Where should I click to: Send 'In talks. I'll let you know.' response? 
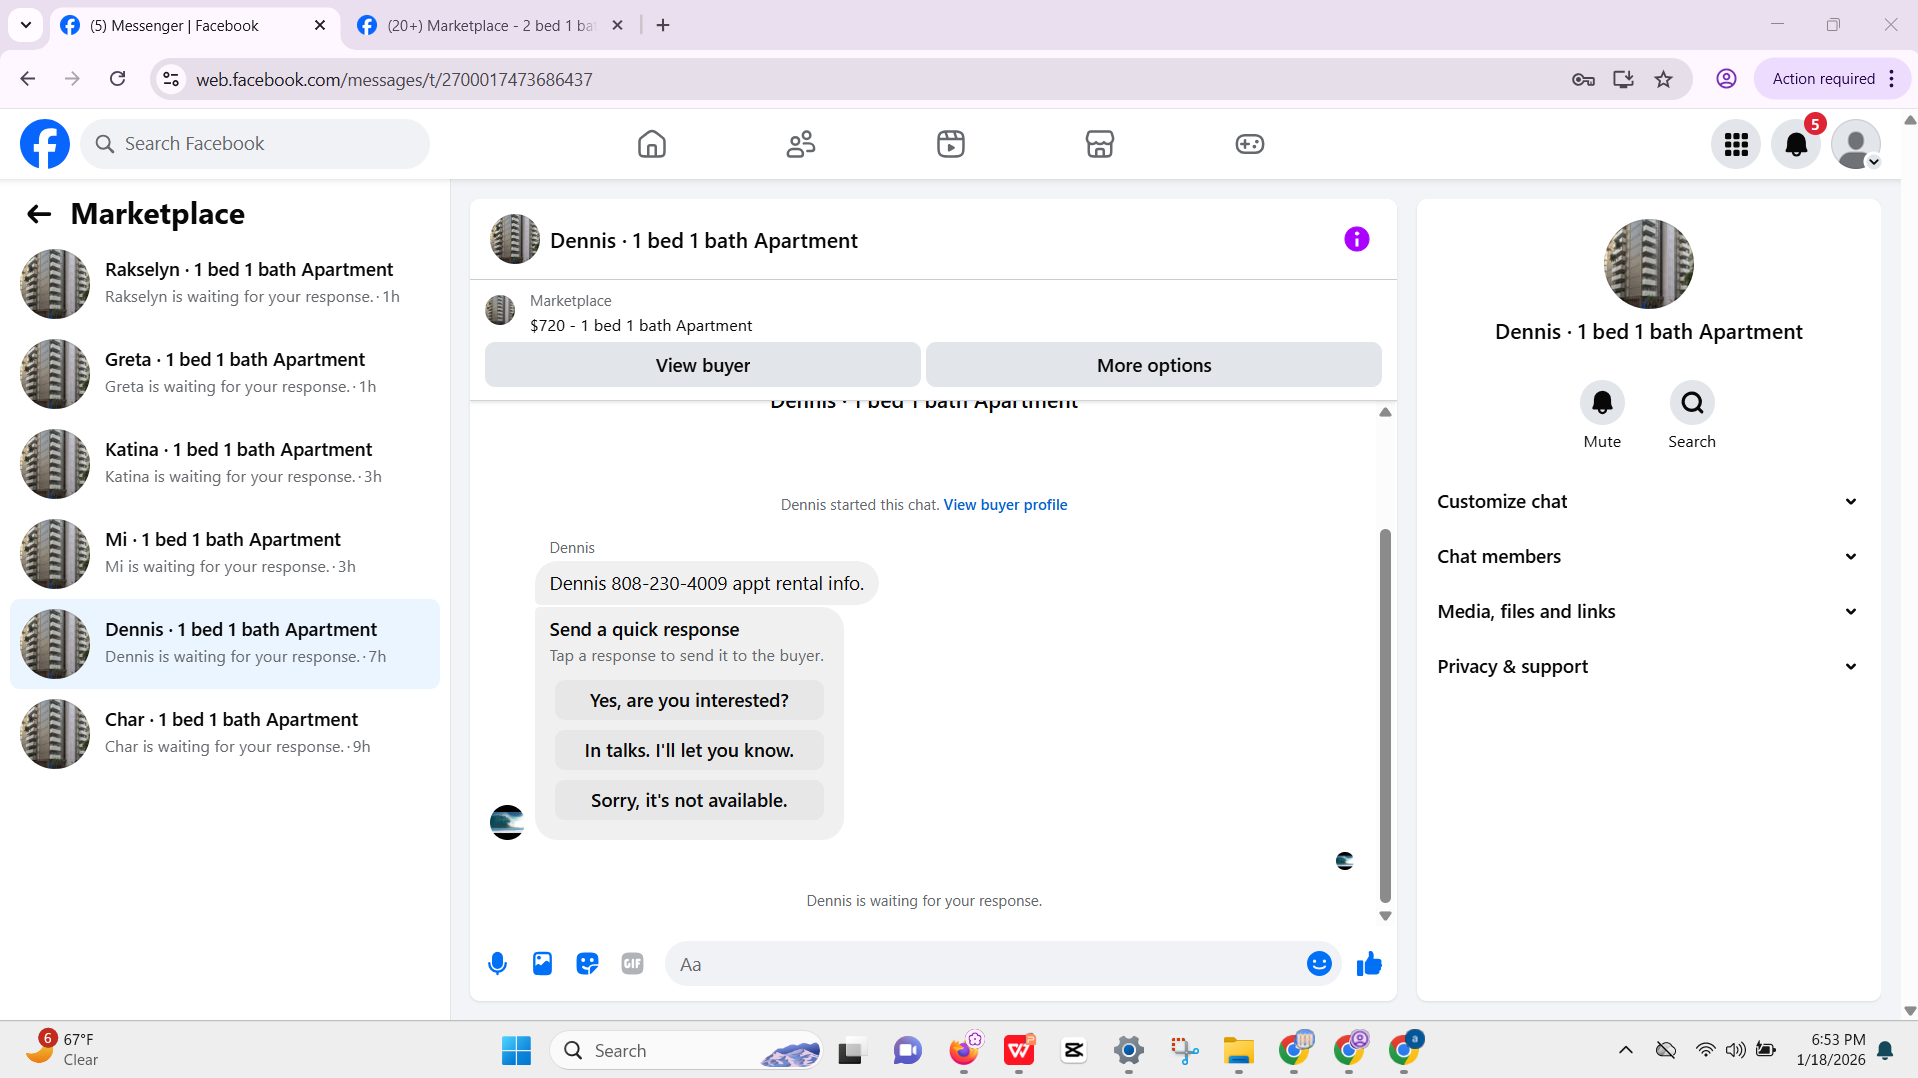(x=689, y=751)
